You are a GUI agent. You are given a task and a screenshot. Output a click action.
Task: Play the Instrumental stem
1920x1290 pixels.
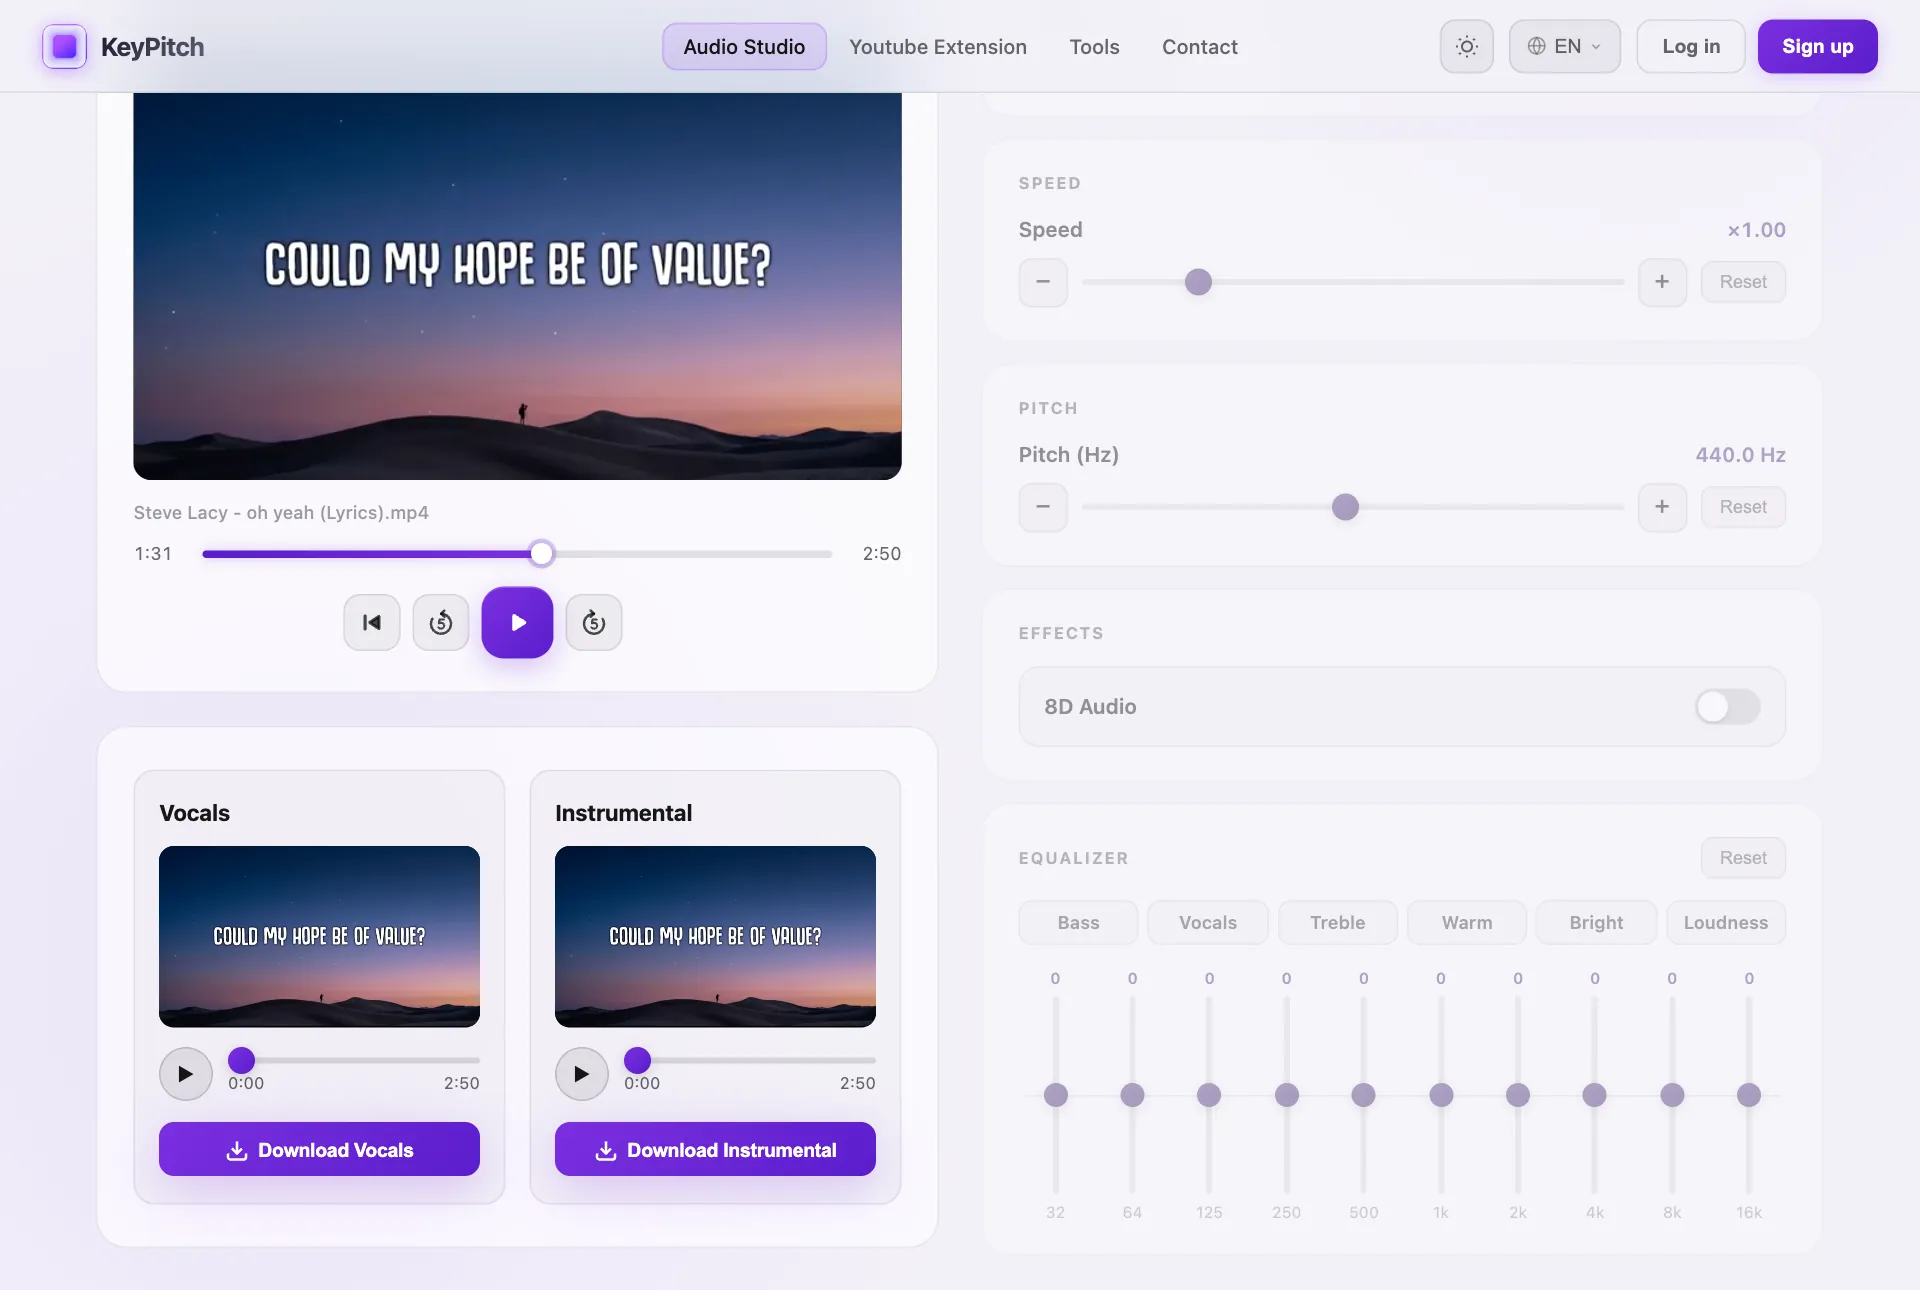(x=582, y=1074)
